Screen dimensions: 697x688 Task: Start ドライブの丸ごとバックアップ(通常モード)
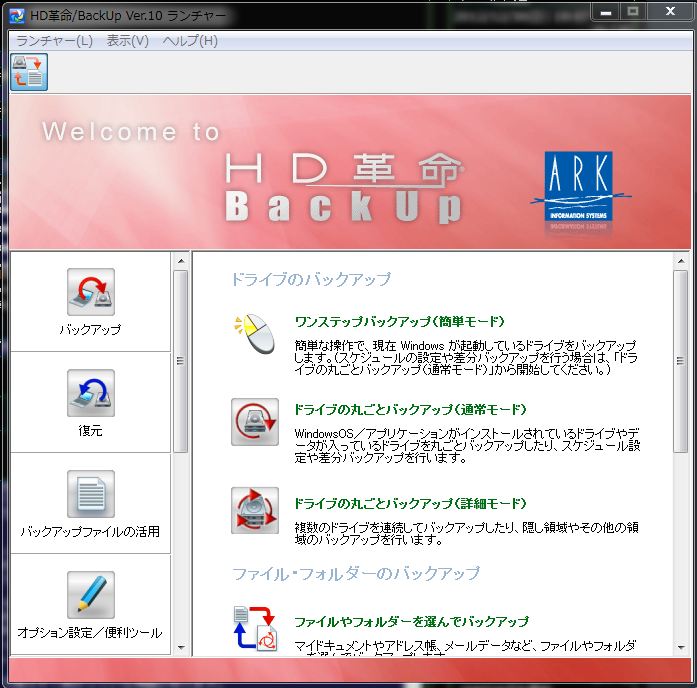(x=410, y=409)
